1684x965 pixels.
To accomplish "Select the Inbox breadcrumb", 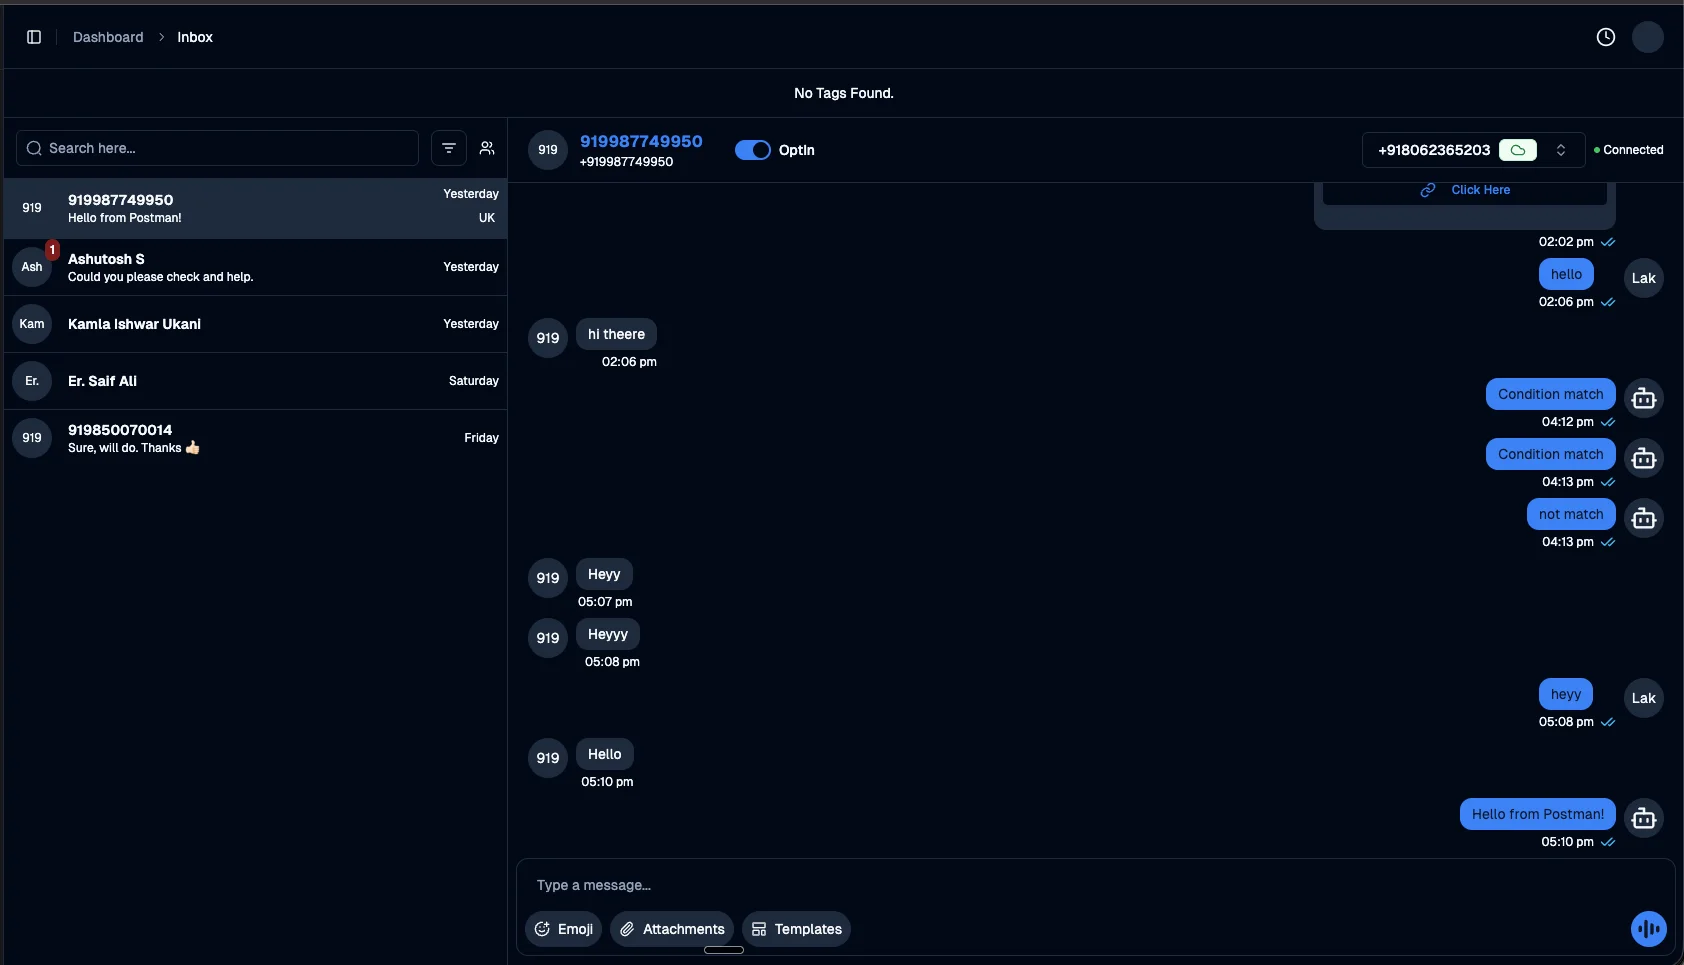I will coord(195,37).
